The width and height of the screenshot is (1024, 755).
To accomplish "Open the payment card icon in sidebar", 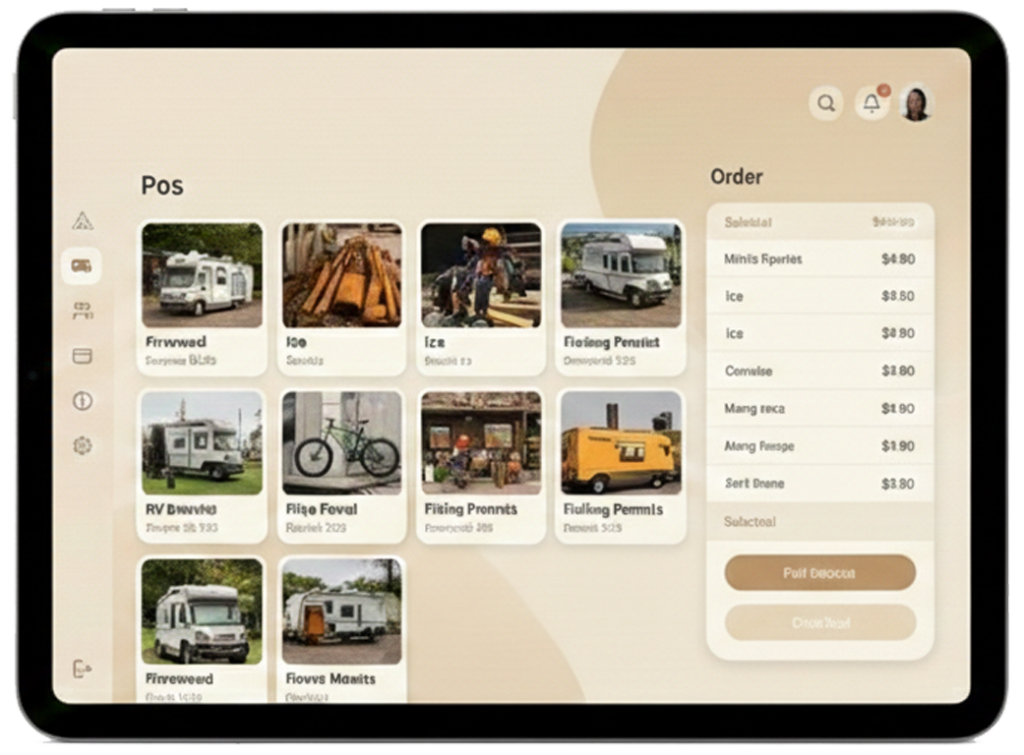I will [82, 356].
